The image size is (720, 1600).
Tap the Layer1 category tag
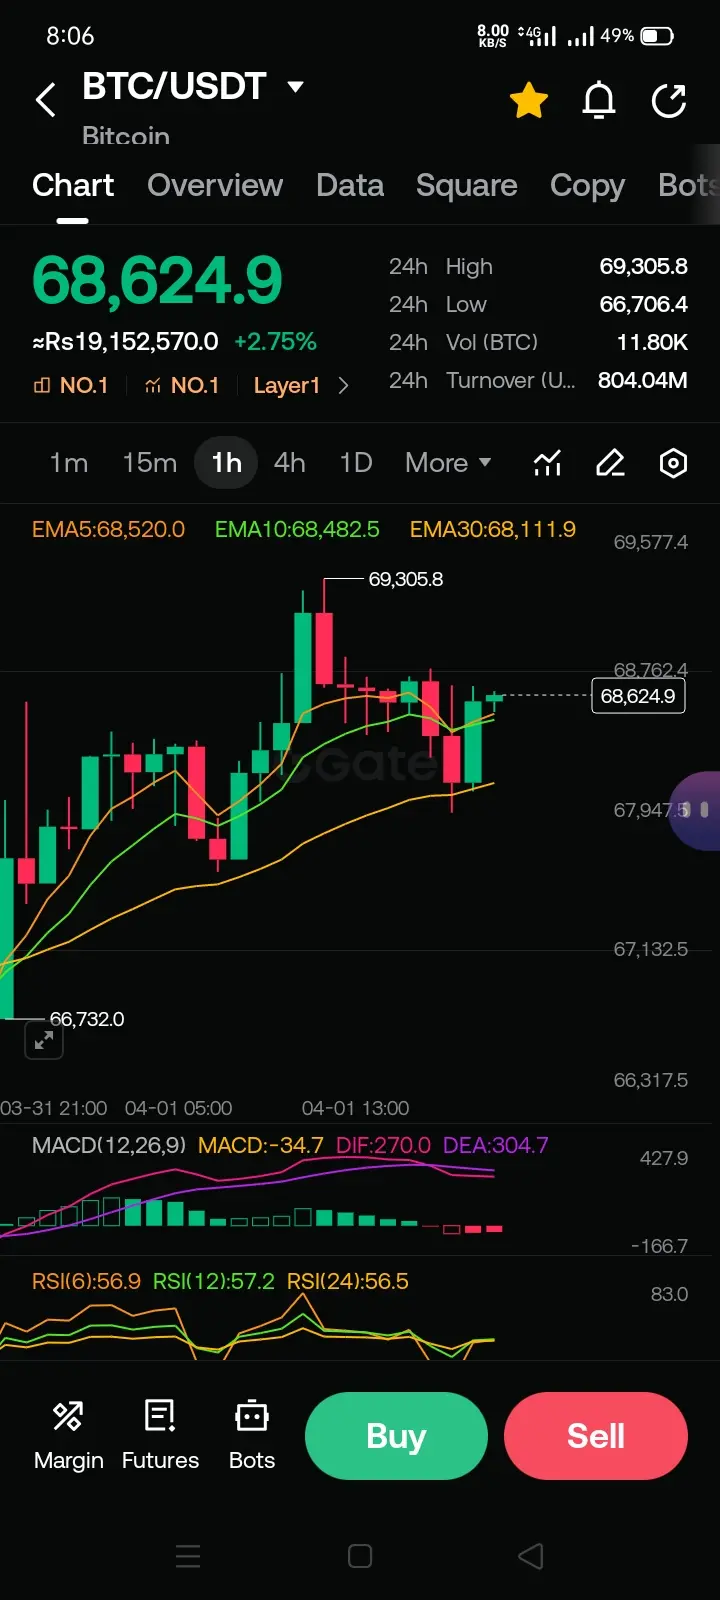click(x=287, y=386)
